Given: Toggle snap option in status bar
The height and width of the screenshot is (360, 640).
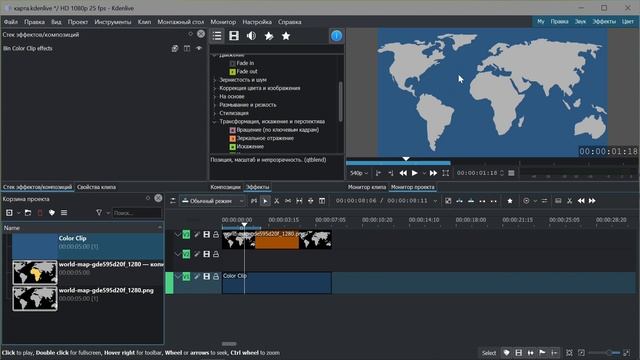Looking at the screenshot, I should (x=554, y=353).
